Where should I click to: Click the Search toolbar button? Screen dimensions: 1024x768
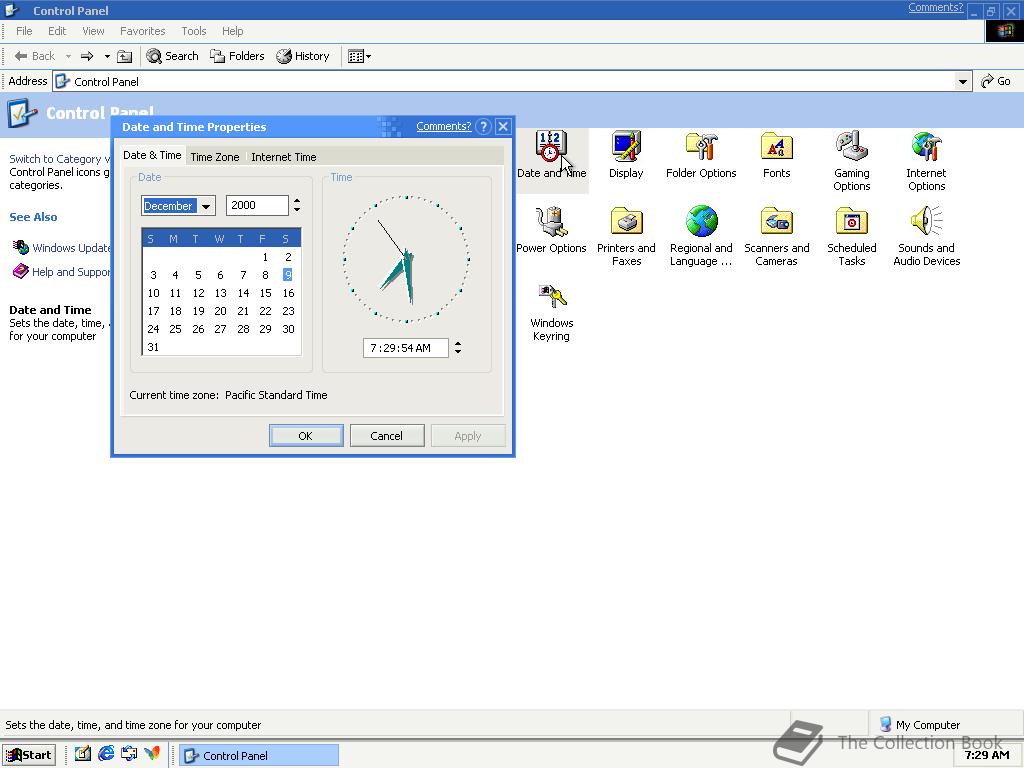(x=172, y=56)
